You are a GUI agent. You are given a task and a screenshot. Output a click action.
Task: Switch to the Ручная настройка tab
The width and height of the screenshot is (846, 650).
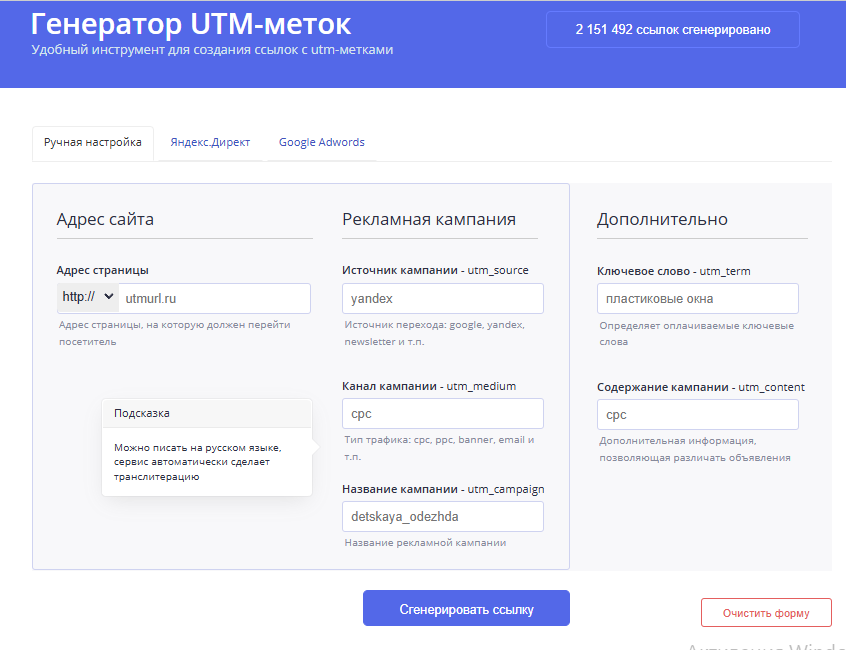click(93, 143)
